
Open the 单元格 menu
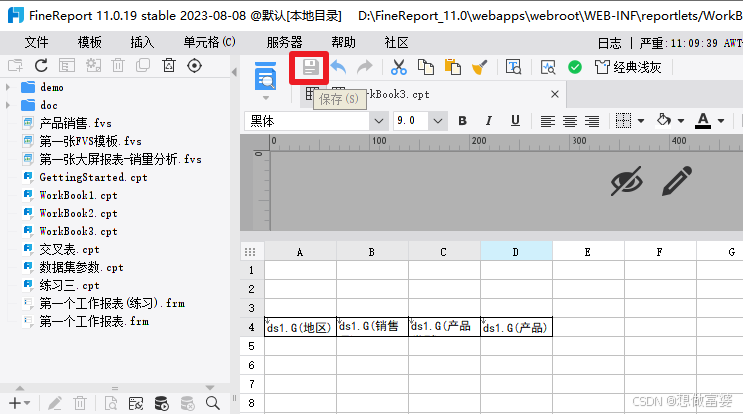[209, 43]
